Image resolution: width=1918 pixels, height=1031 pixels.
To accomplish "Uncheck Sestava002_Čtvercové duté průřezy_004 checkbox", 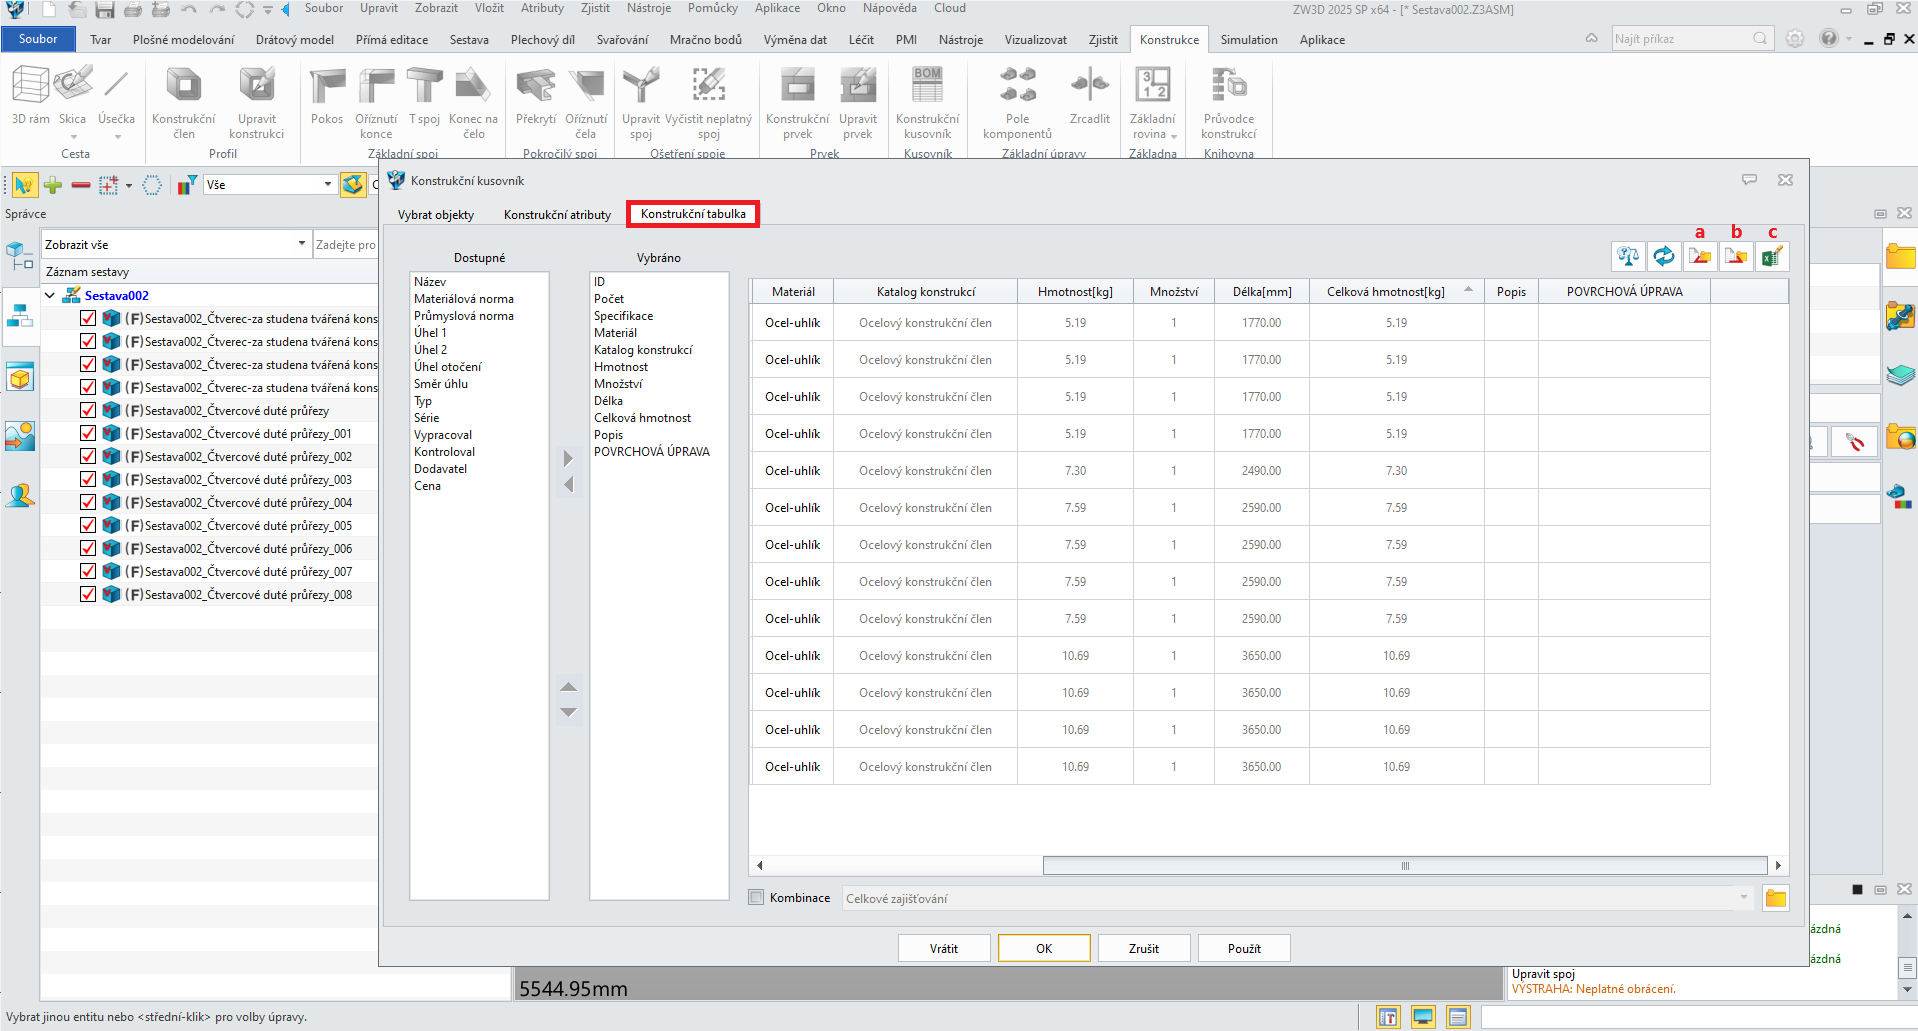I will tap(88, 502).
